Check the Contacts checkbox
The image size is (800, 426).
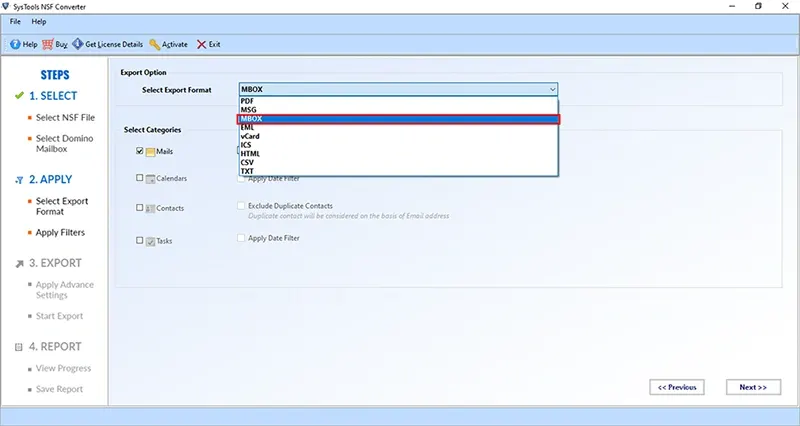click(x=139, y=208)
